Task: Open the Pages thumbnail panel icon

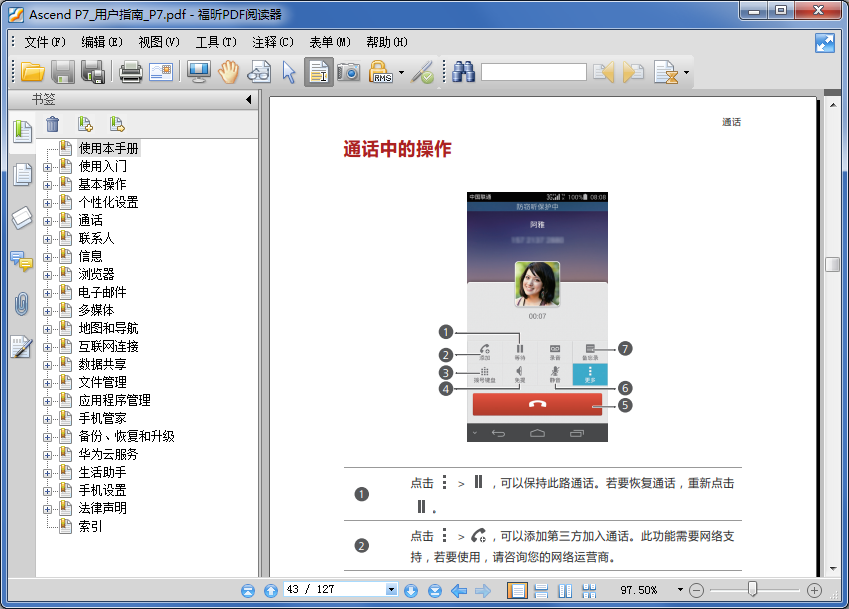Action: (22, 174)
